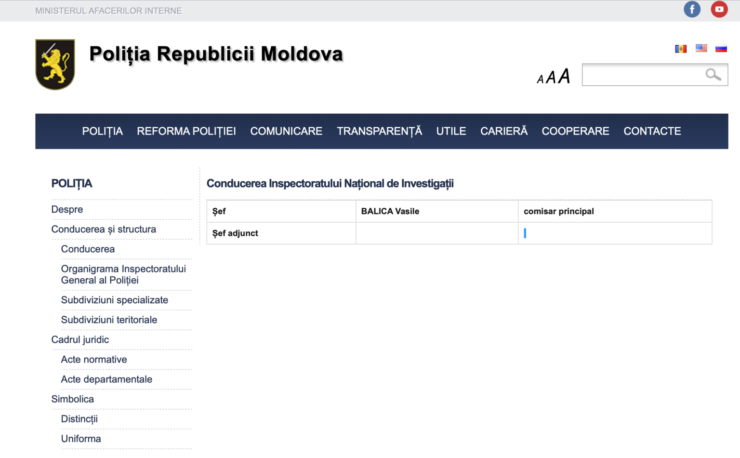740x458 pixels.
Task: Switch language via the Romanian flag
Action: tap(681, 49)
